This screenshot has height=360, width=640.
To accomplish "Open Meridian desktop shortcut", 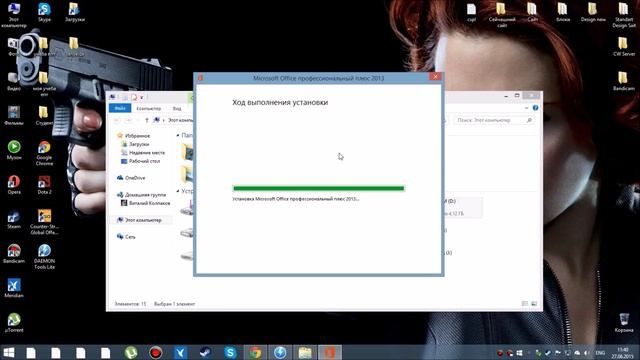I will click(x=14, y=288).
